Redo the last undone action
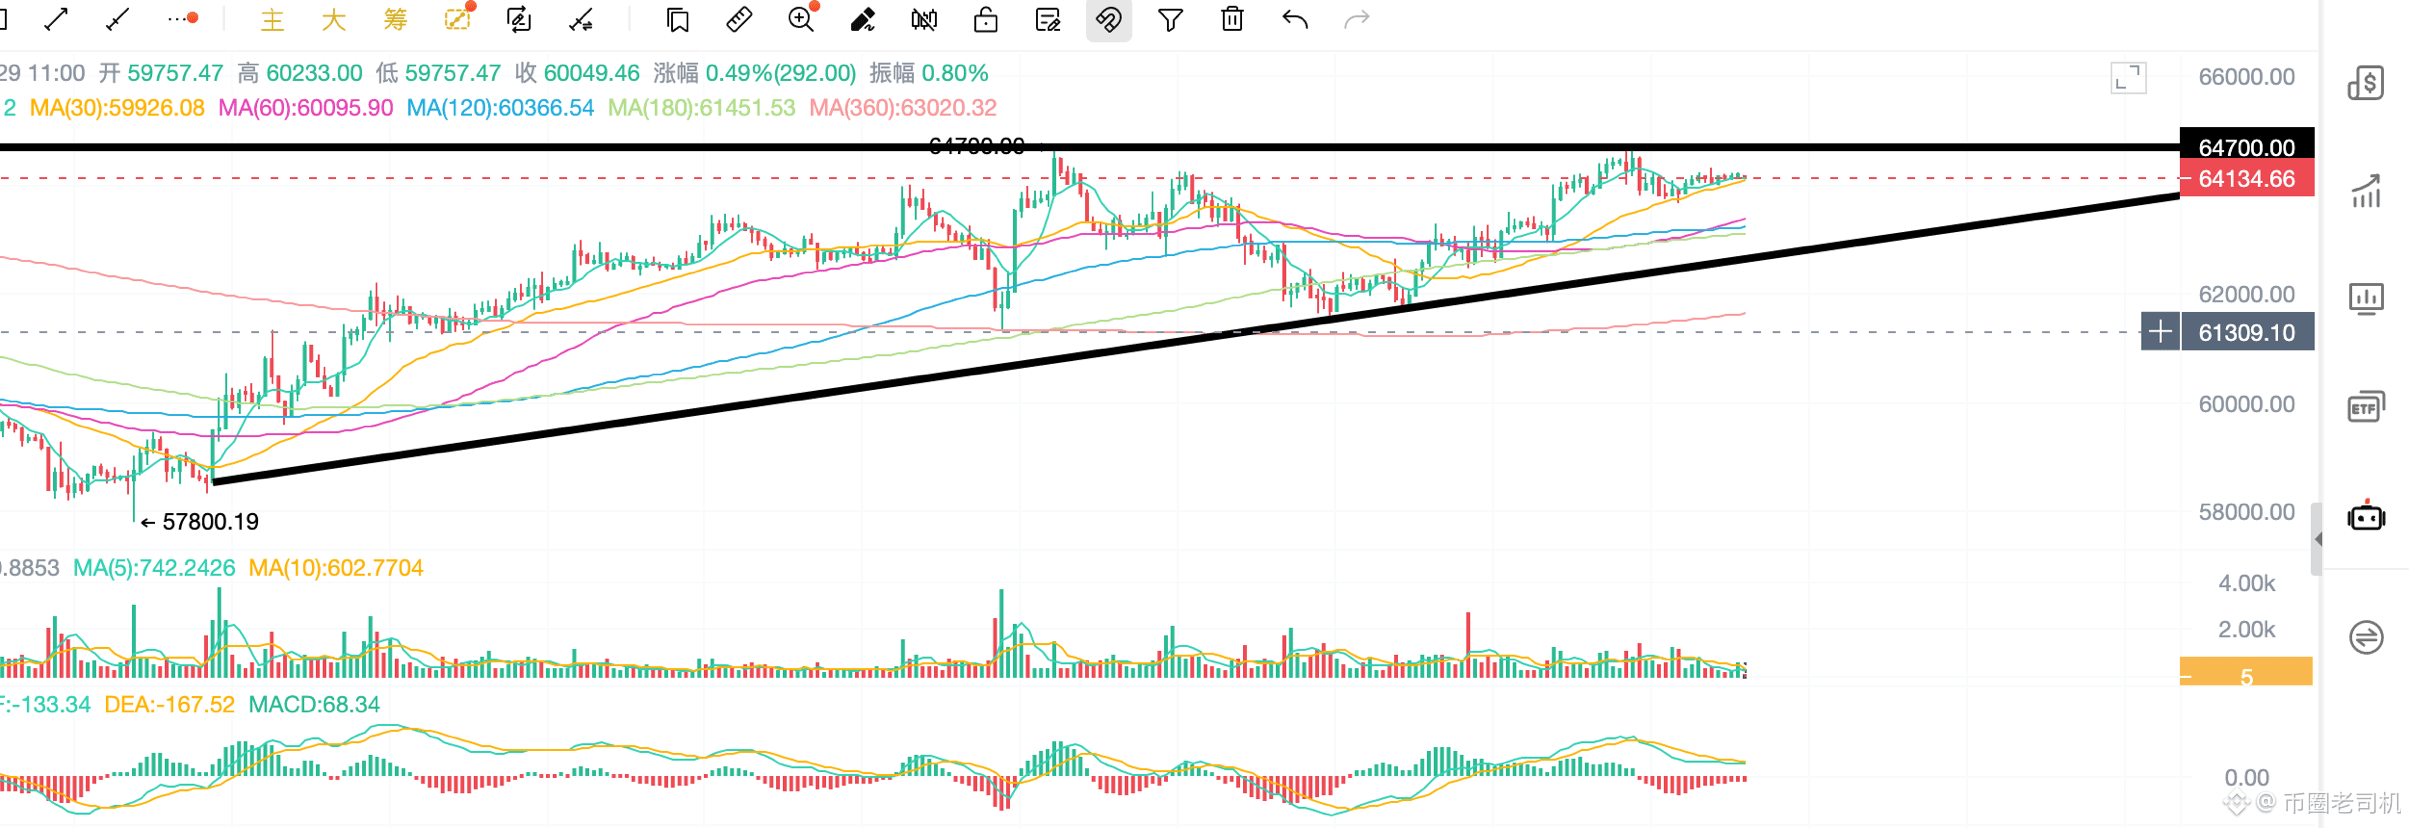The height and width of the screenshot is (828, 2409). pyautogui.click(x=1357, y=20)
